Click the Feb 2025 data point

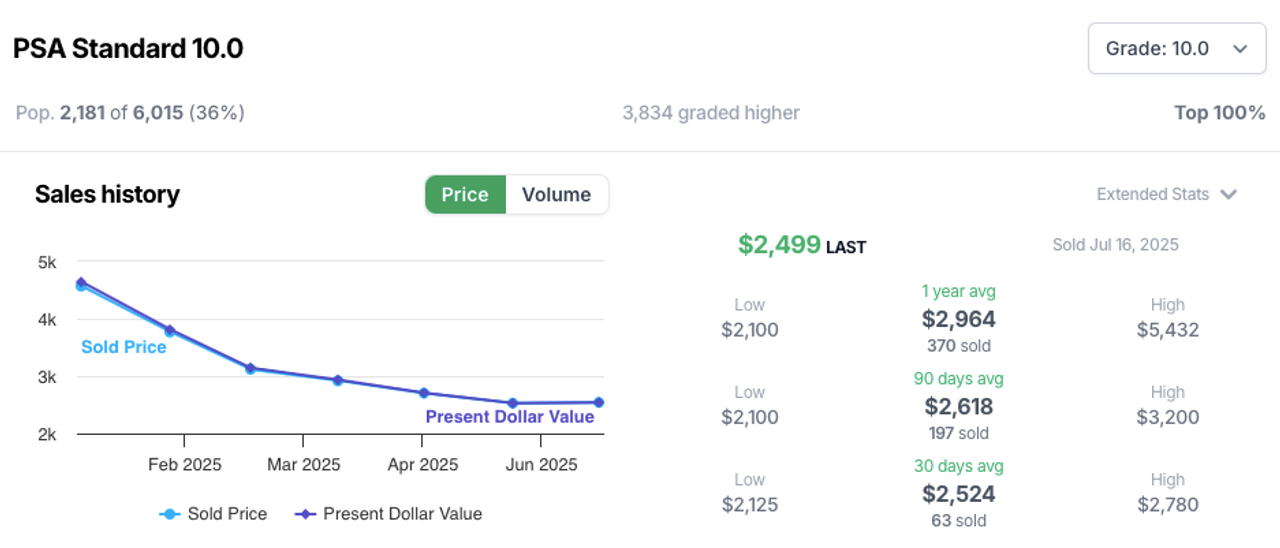point(170,330)
